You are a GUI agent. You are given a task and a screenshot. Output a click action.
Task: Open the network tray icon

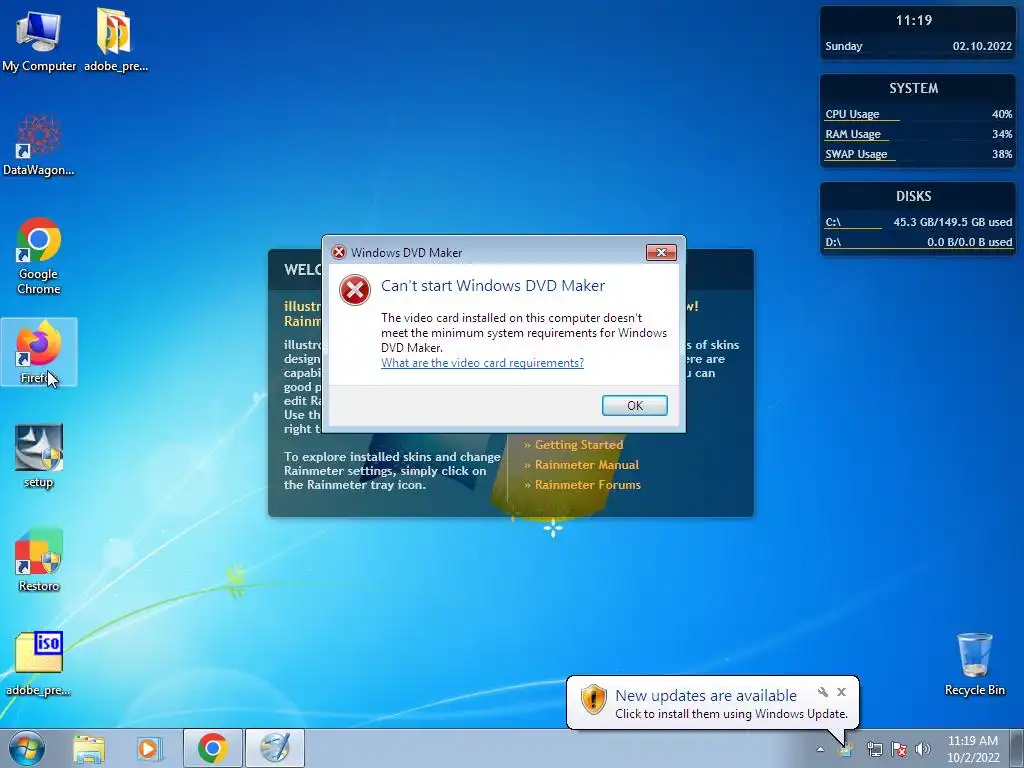(x=874, y=749)
